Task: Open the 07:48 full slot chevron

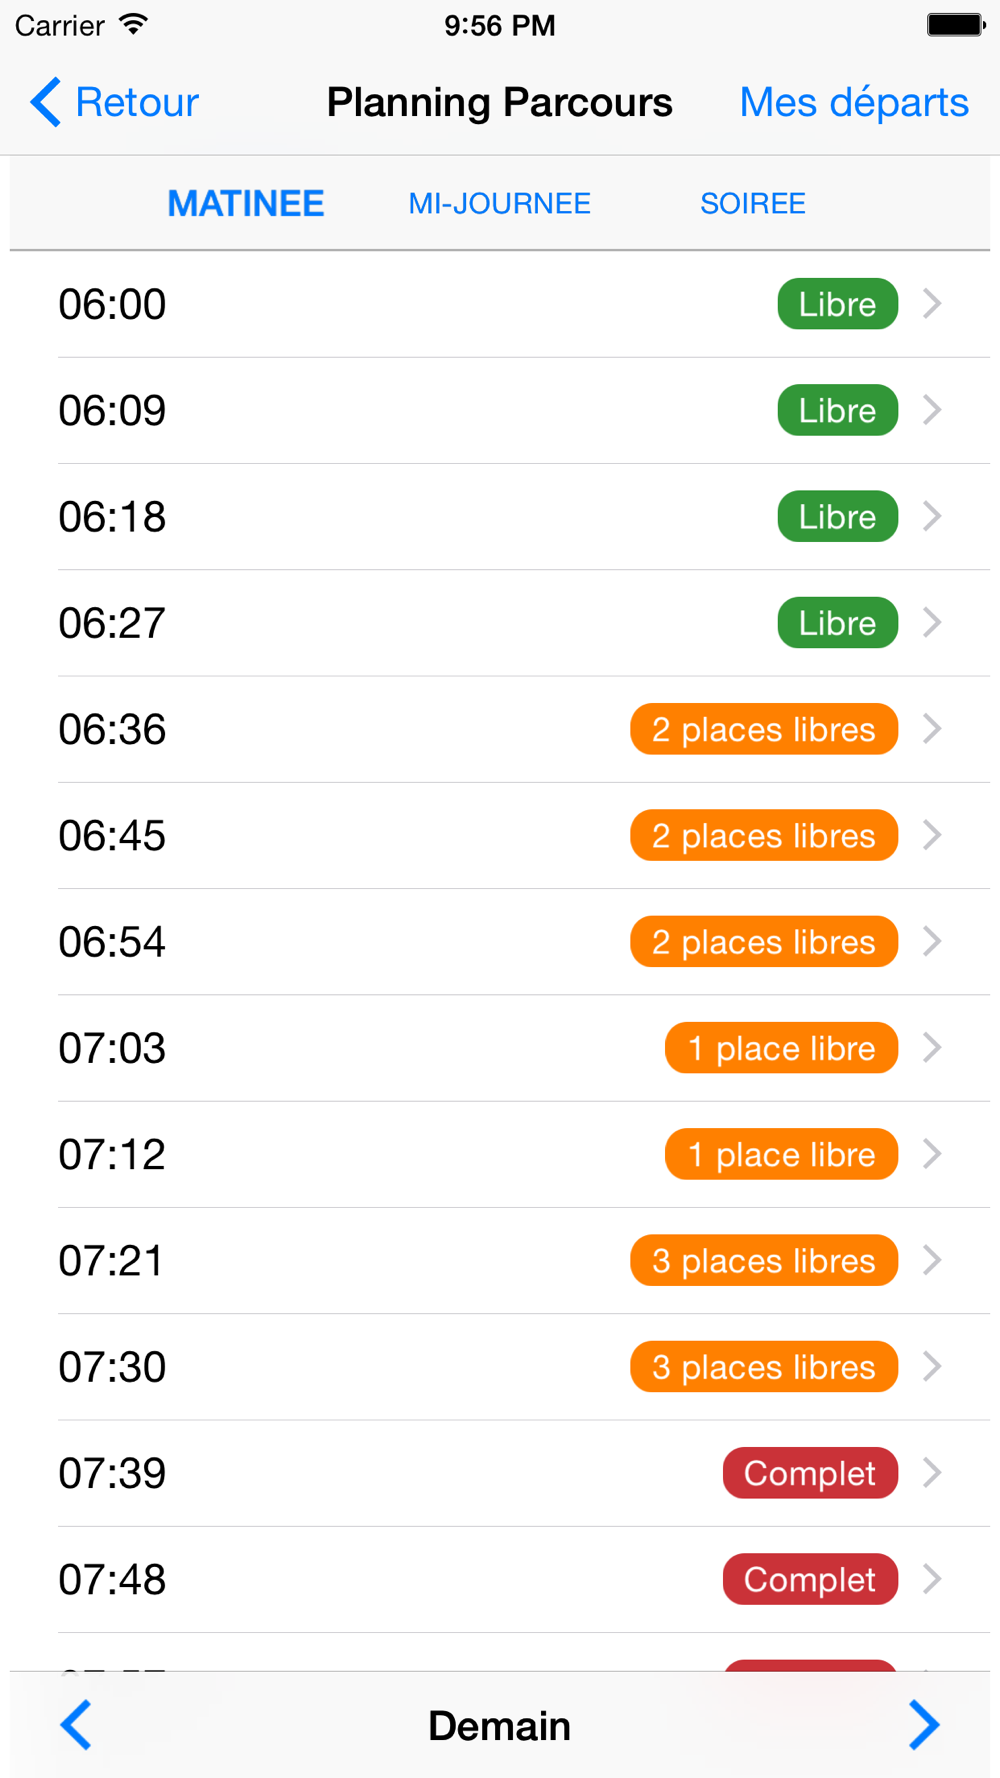Action: pyautogui.click(x=932, y=1579)
